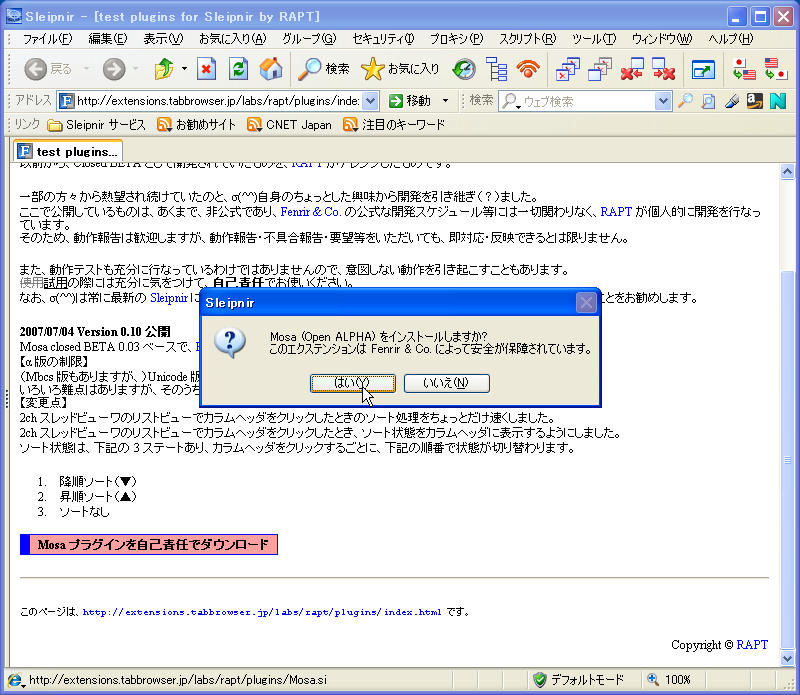Image resolution: width=800 pixels, height=695 pixels.
Task: Open the CNET Japan feed link
Action: [289, 125]
